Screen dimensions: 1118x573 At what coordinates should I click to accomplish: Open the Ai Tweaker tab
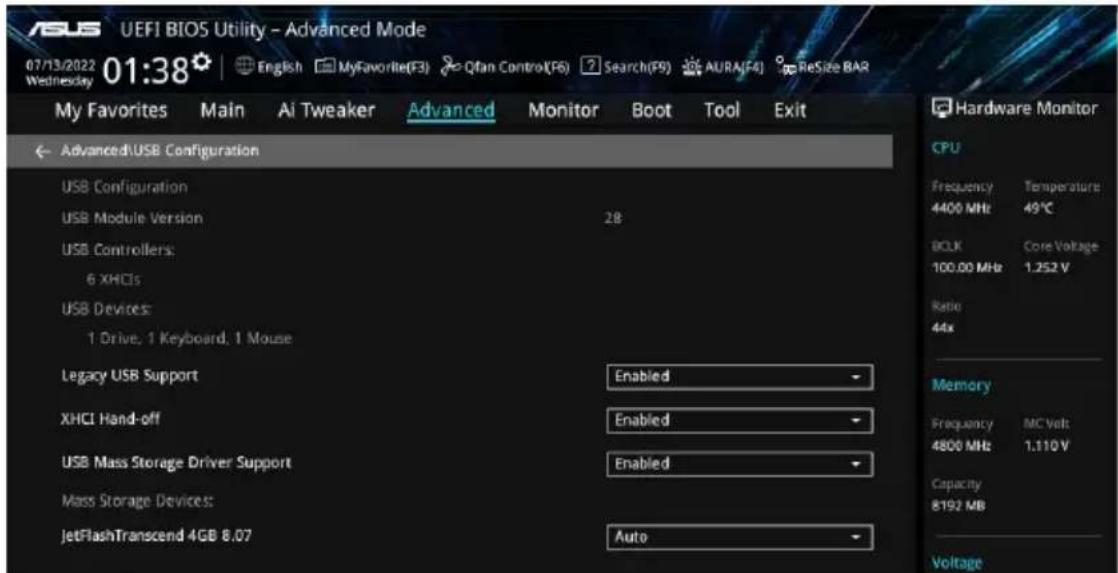(x=326, y=110)
